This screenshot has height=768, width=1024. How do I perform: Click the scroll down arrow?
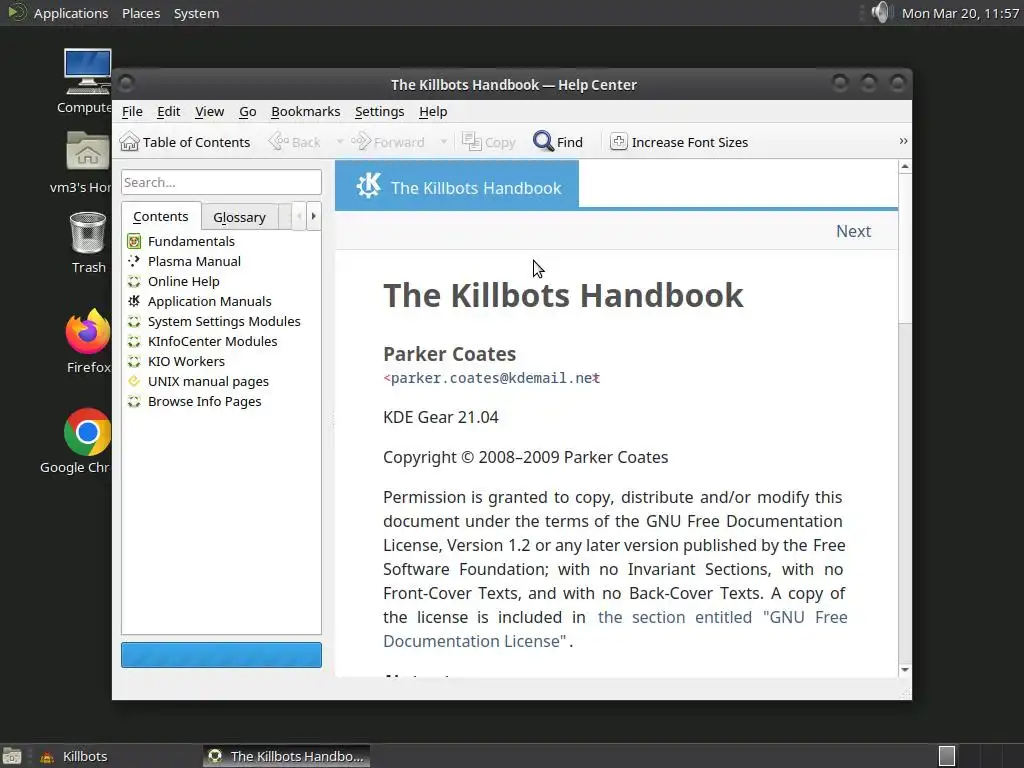[x=904, y=669]
